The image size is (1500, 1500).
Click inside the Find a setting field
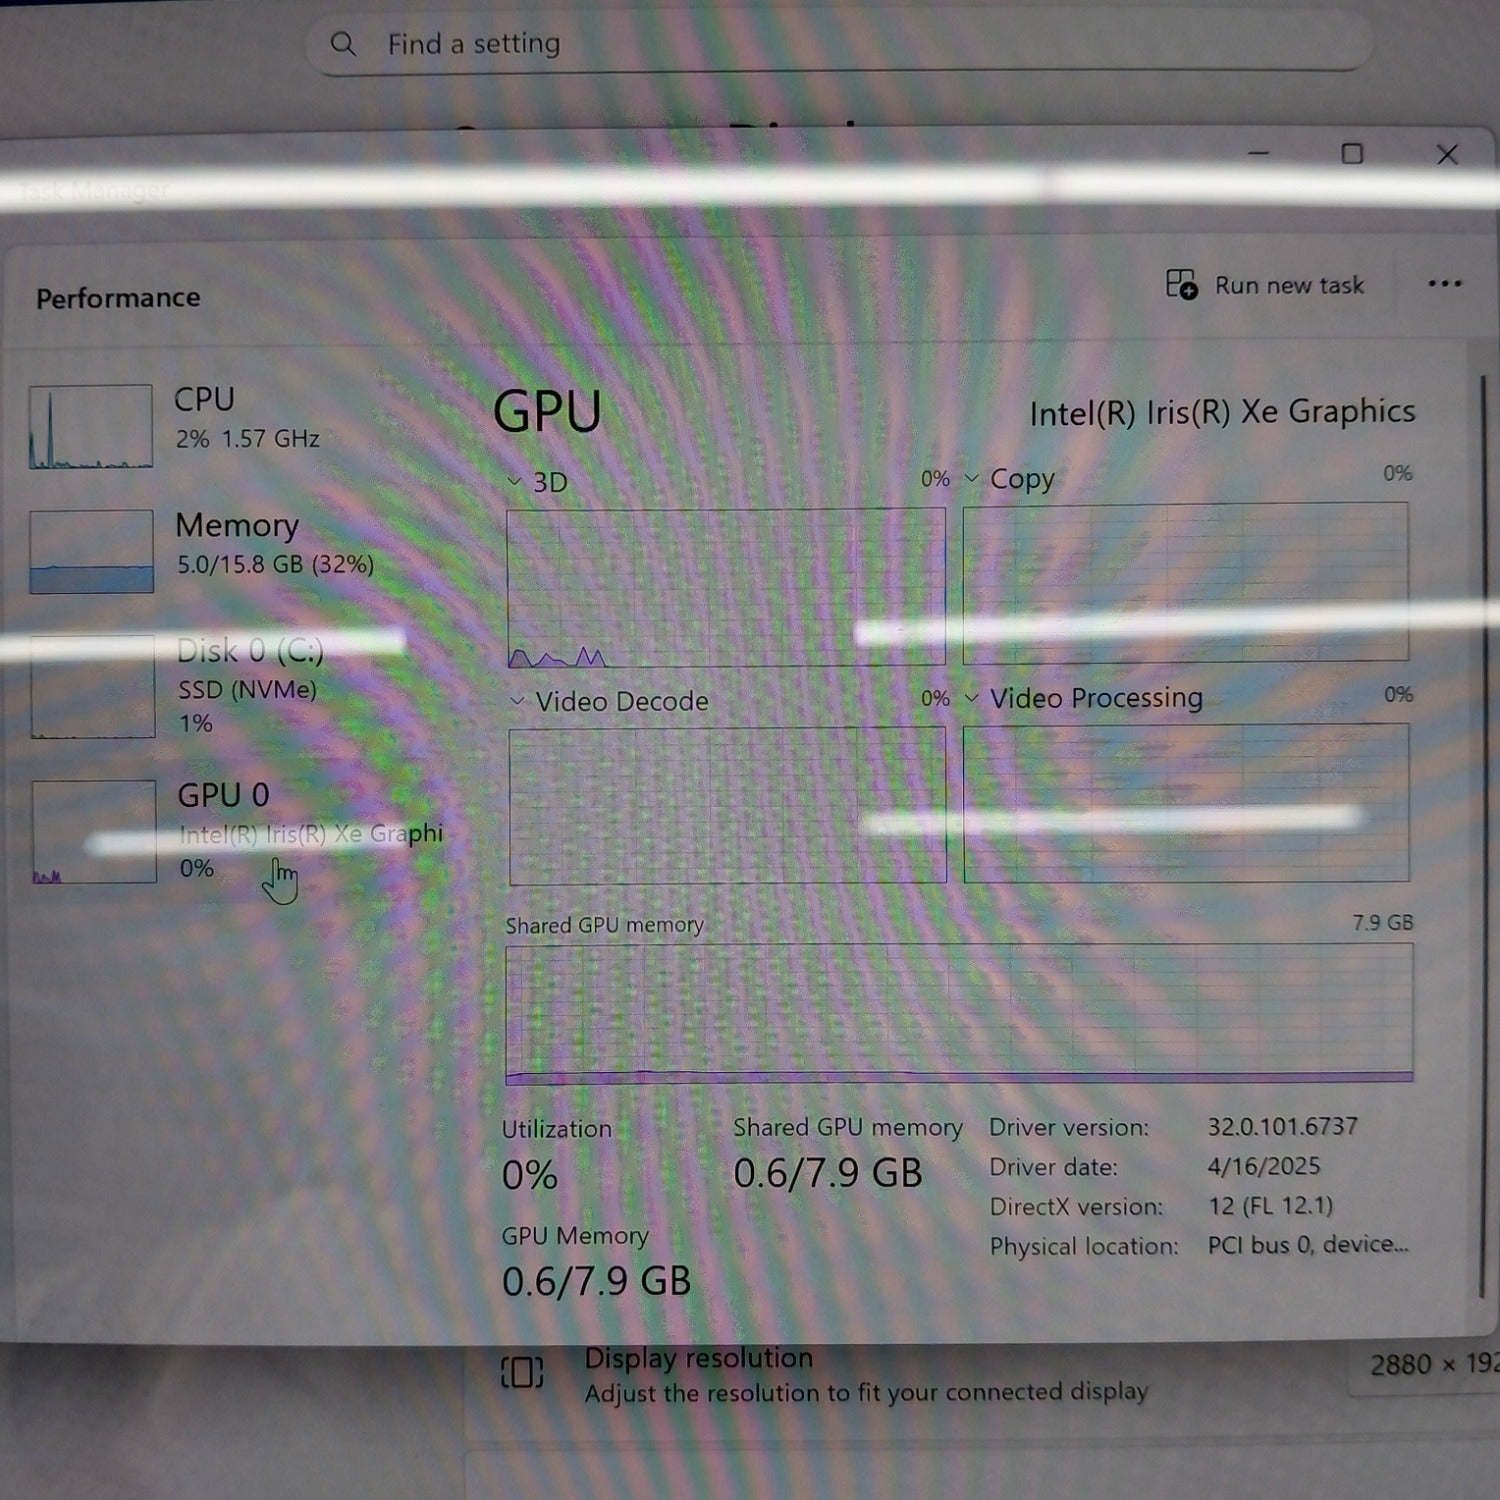click(x=700, y=44)
